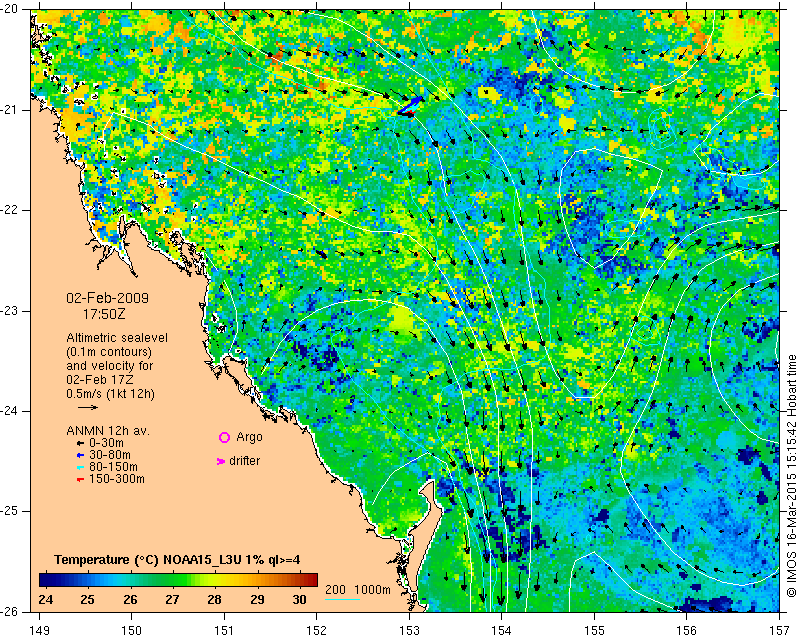800x640 pixels.
Task: Click the 0.5m/s velocity scale arrow
Action: pos(88,407)
